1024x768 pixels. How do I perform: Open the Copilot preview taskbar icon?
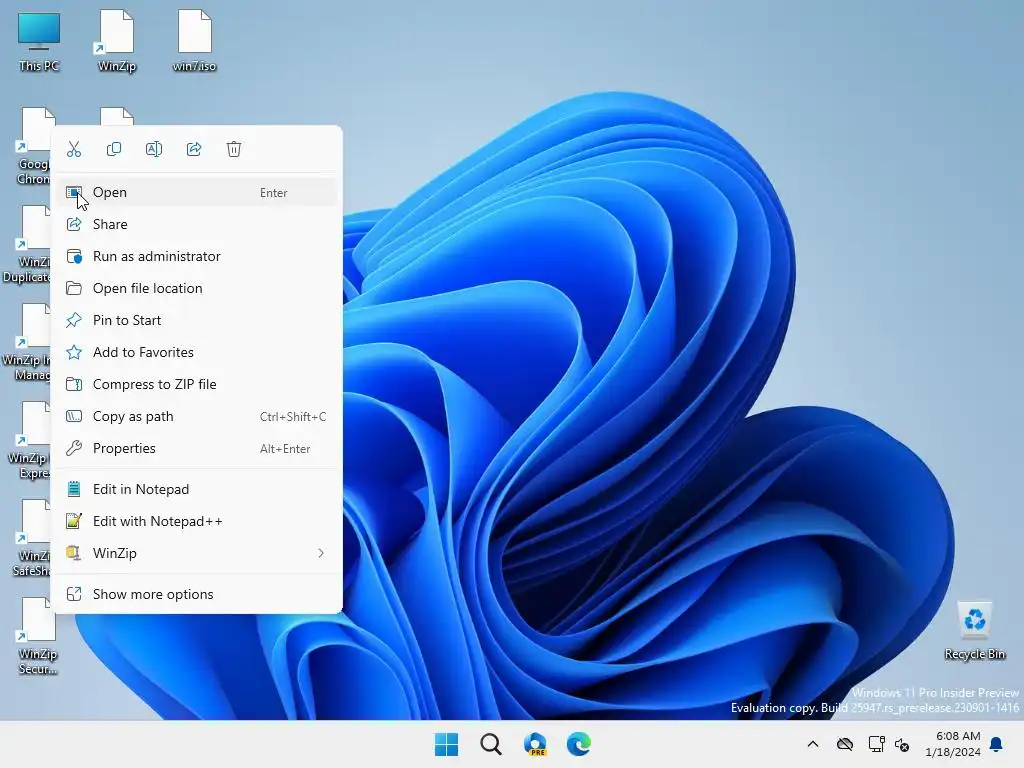point(535,744)
